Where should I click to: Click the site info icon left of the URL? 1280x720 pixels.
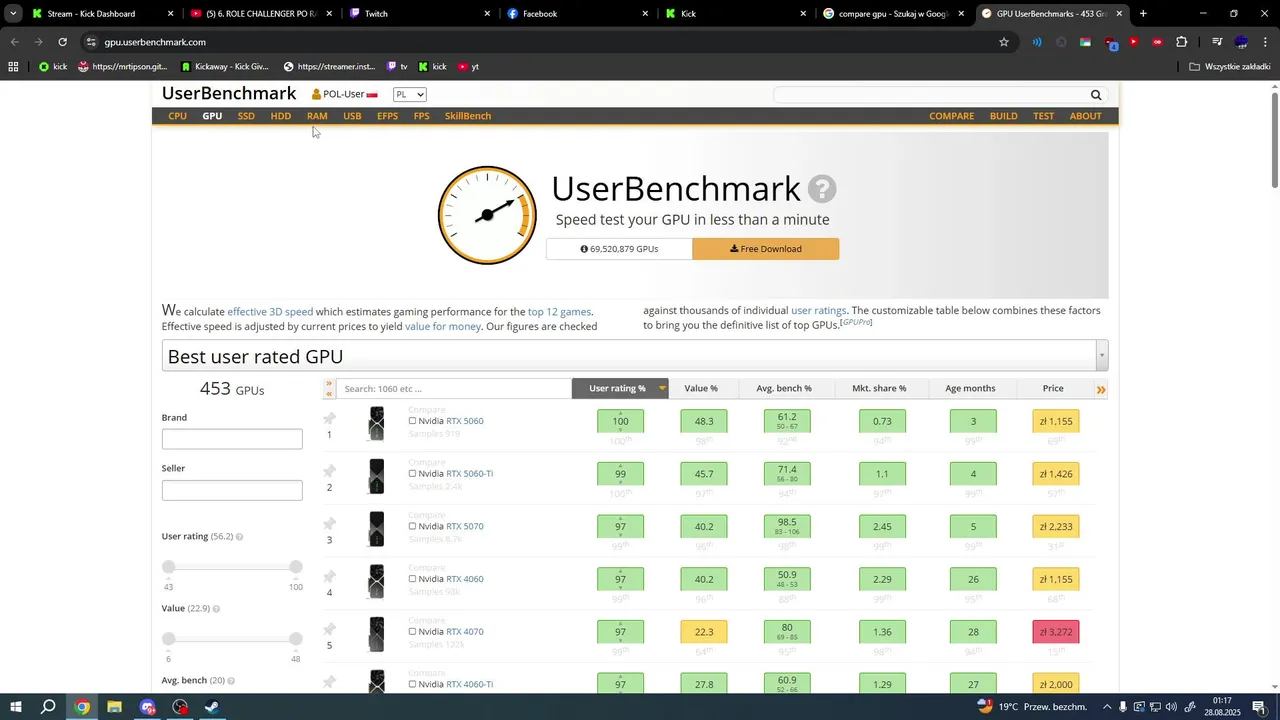[91, 42]
